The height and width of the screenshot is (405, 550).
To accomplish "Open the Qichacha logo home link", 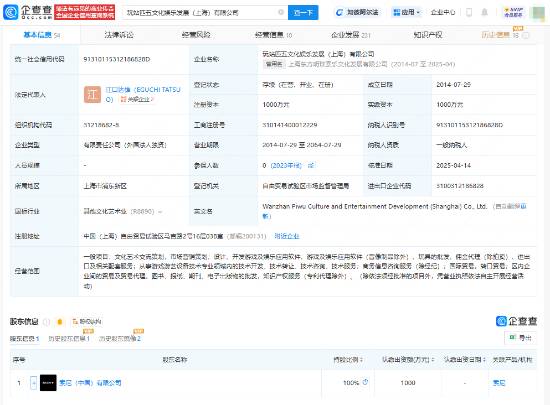I will click(27, 12).
